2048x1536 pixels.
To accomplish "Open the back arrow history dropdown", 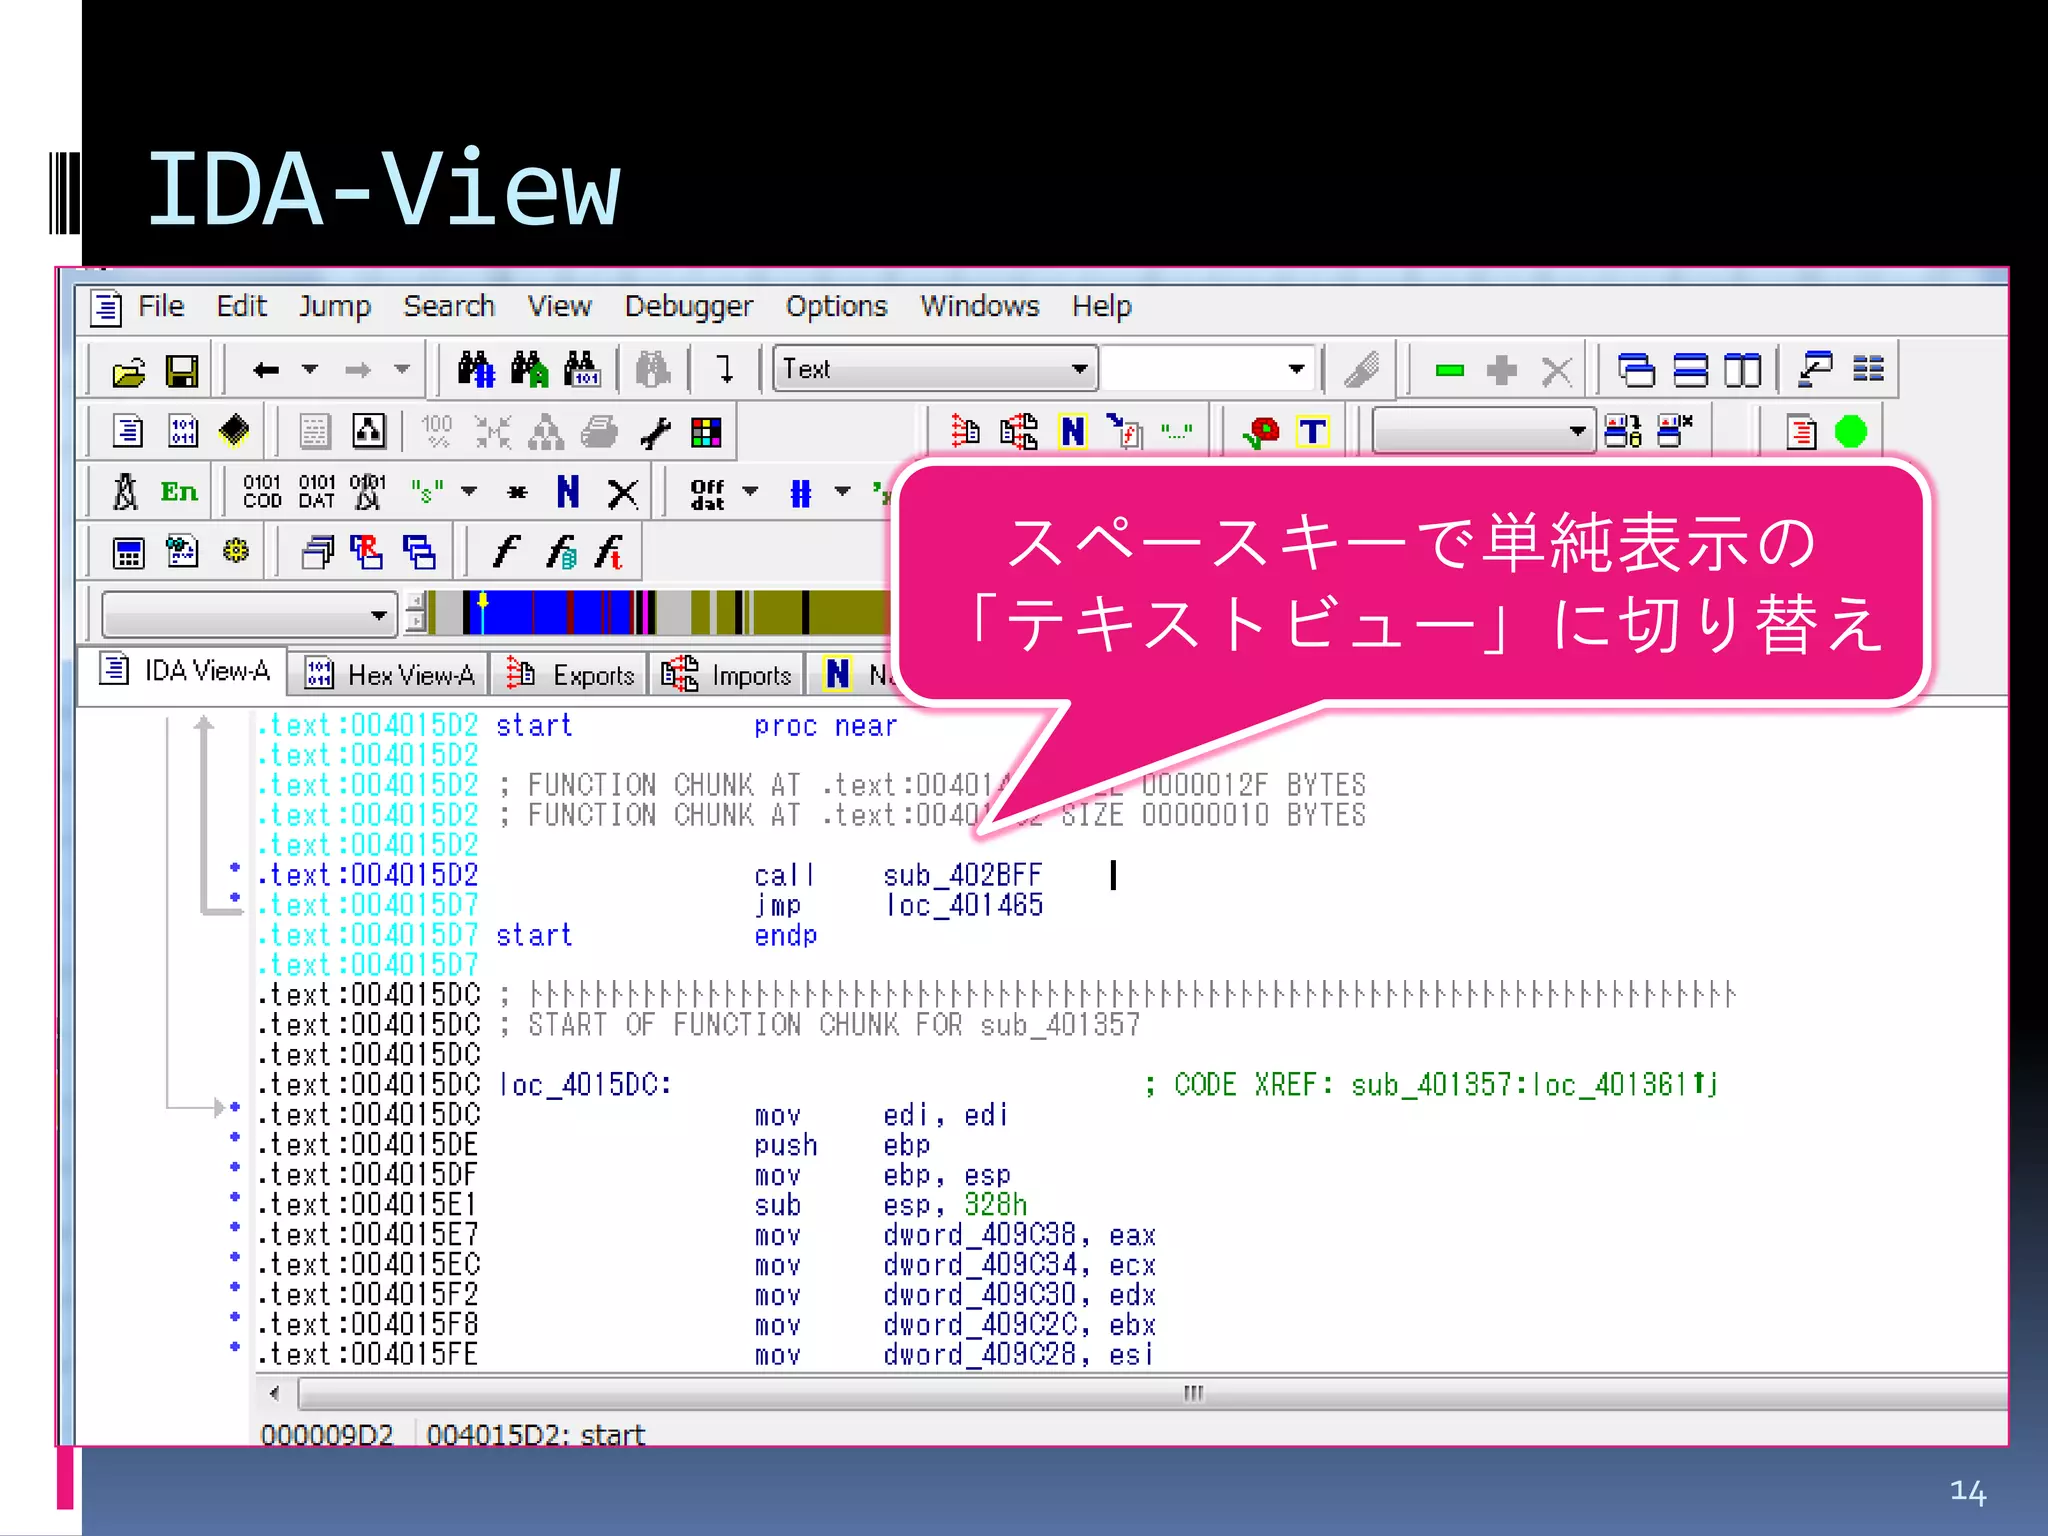I will 310,370.
